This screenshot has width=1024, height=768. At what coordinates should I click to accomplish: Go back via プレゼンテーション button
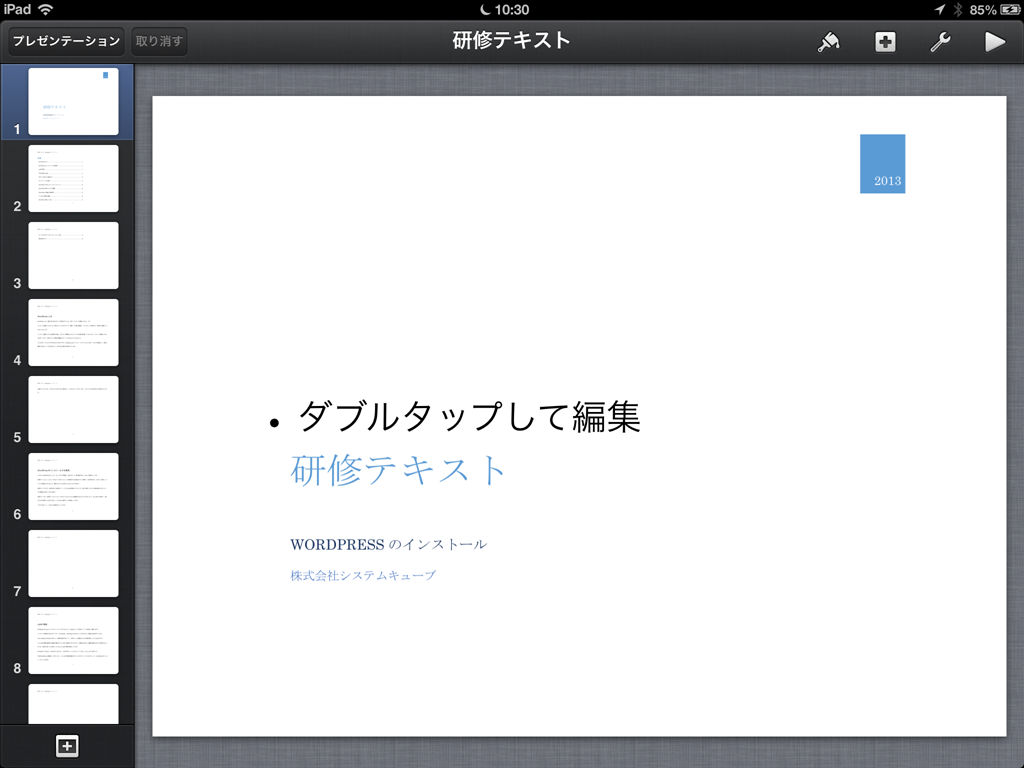click(66, 41)
